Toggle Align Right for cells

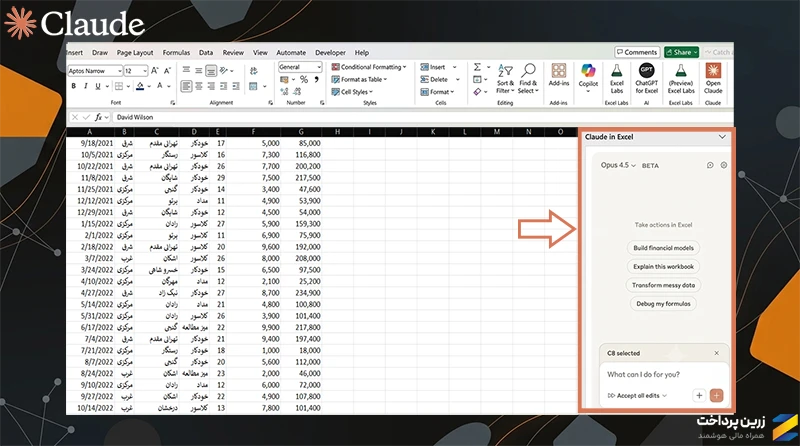click(x=211, y=86)
